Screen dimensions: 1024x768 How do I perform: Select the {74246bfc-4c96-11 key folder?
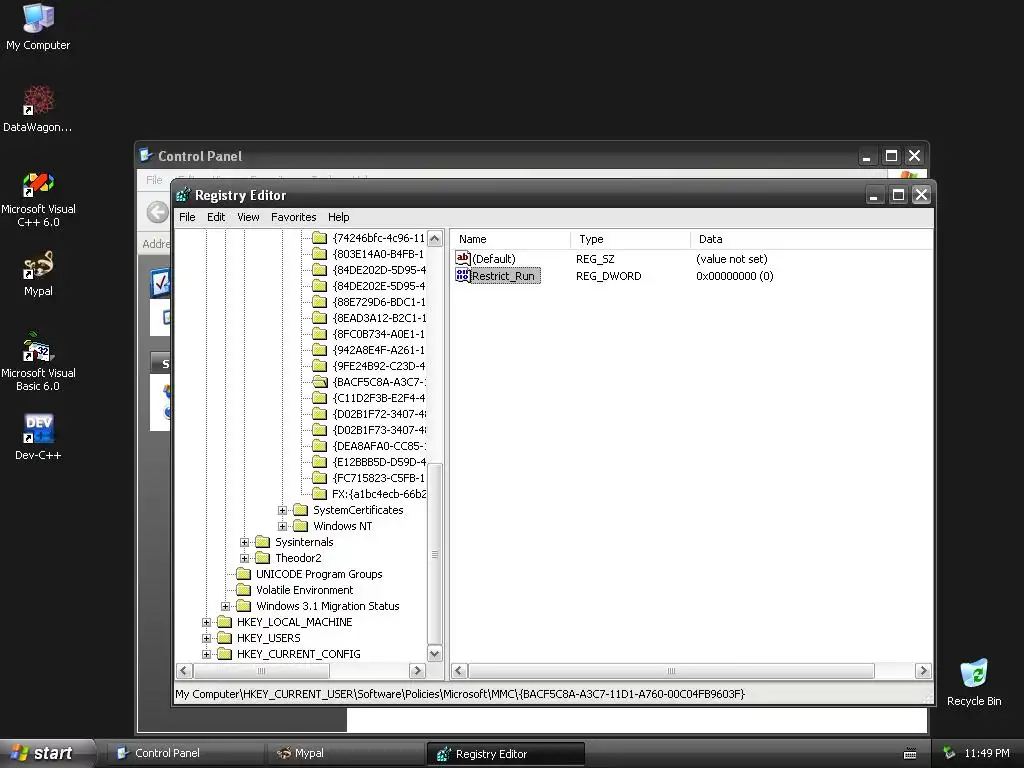(x=319, y=238)
